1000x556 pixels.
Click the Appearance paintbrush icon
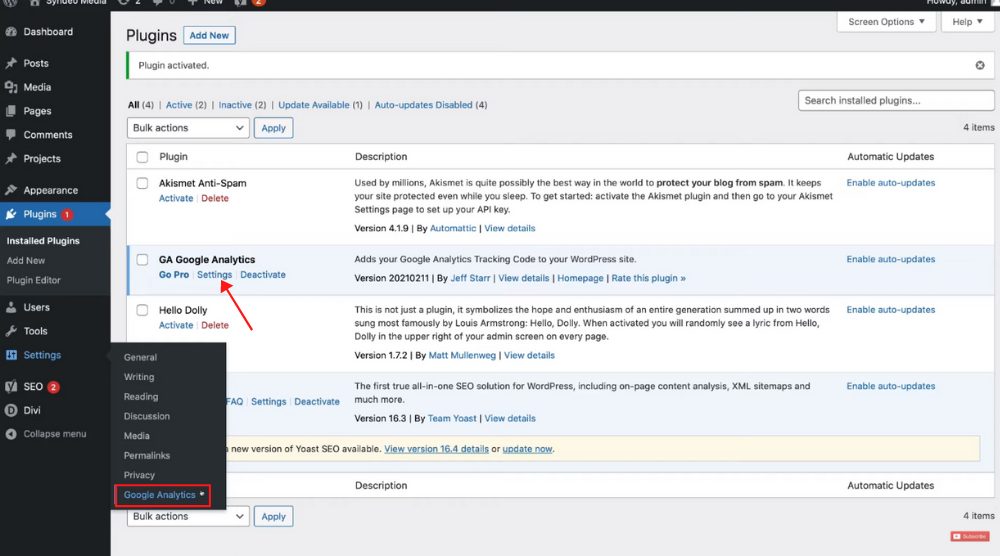(x=11, y=190)
